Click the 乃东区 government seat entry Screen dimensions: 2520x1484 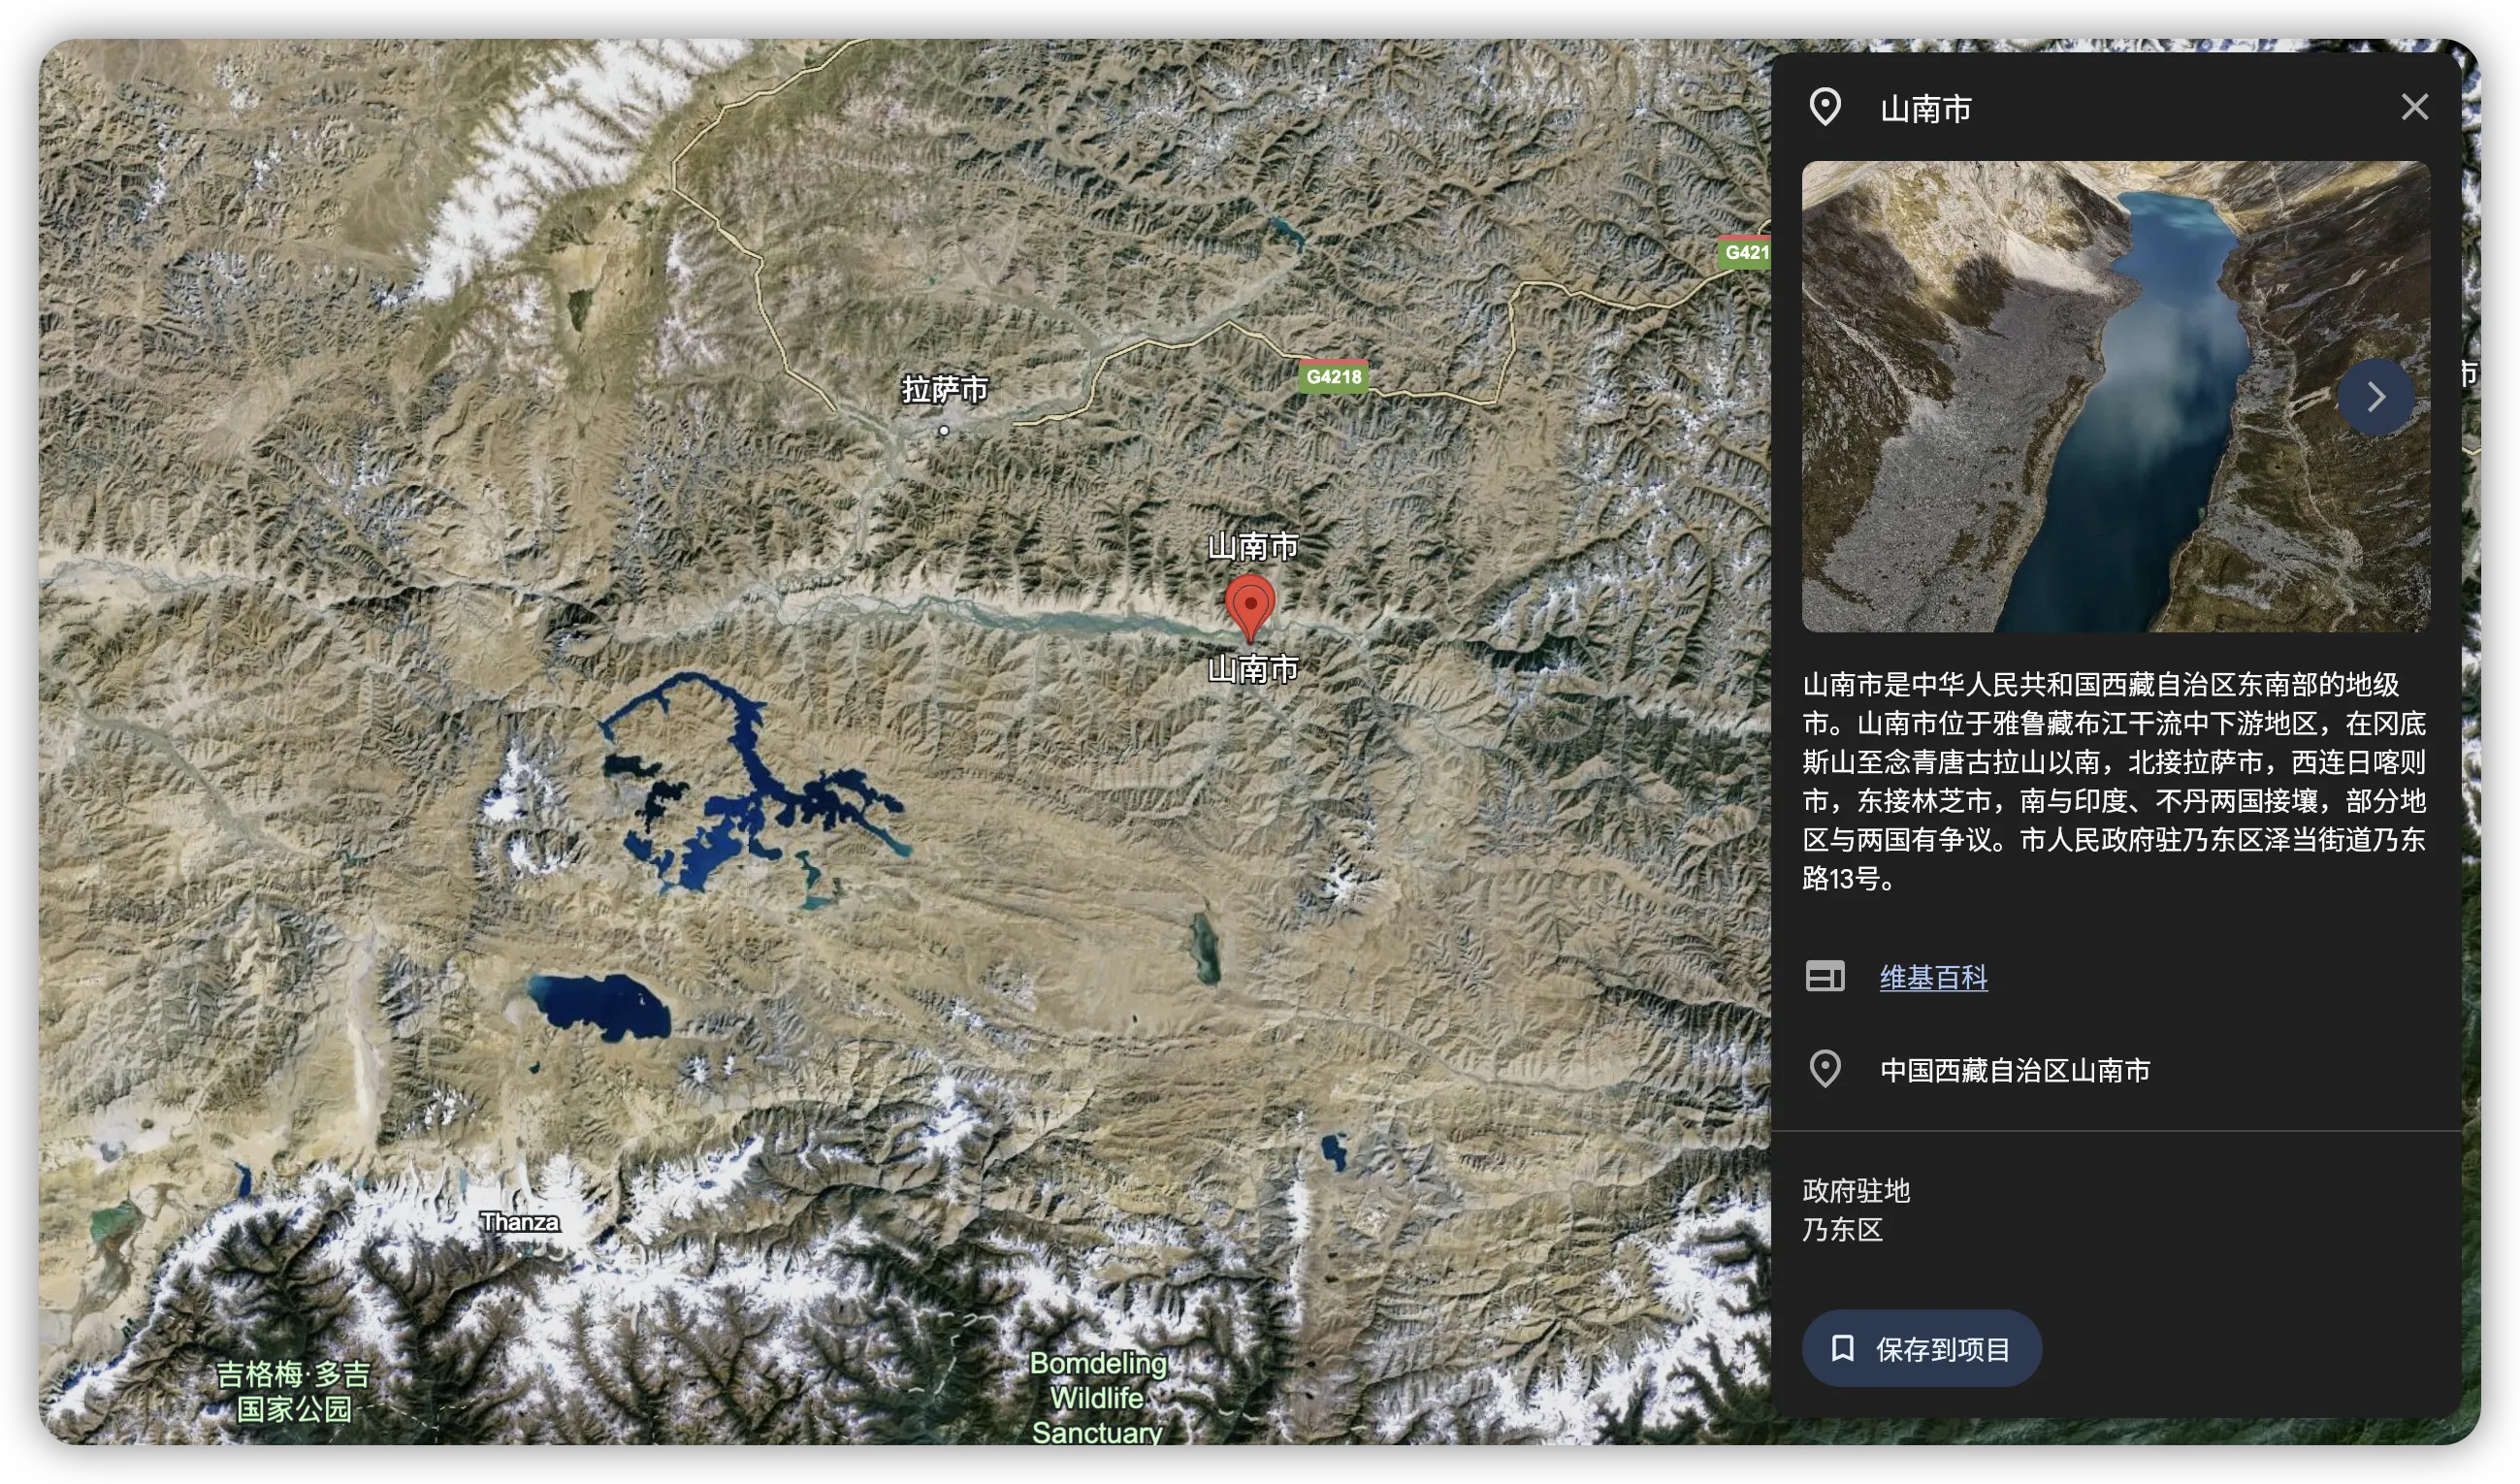[x=1842, y=1229]
